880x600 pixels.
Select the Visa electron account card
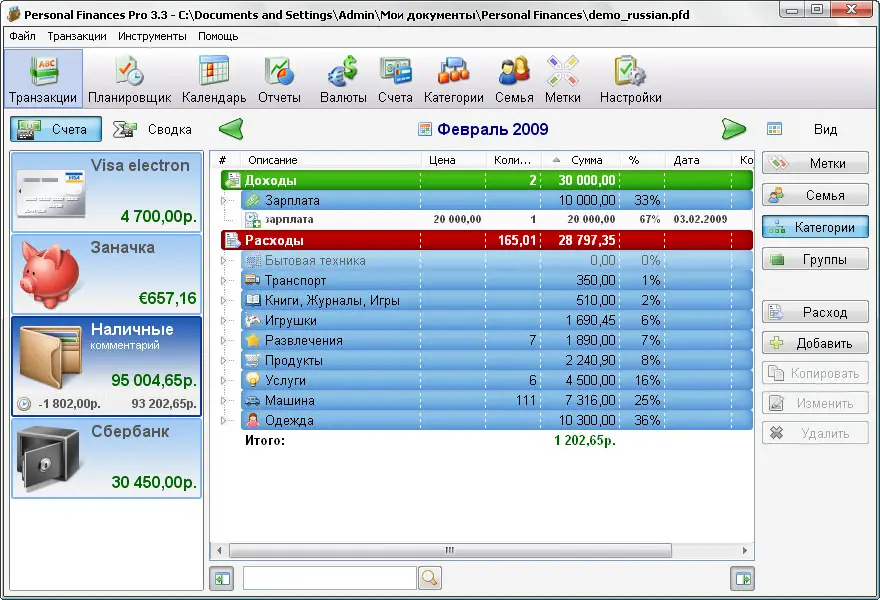pyautogui.click(x=107, y=191)
